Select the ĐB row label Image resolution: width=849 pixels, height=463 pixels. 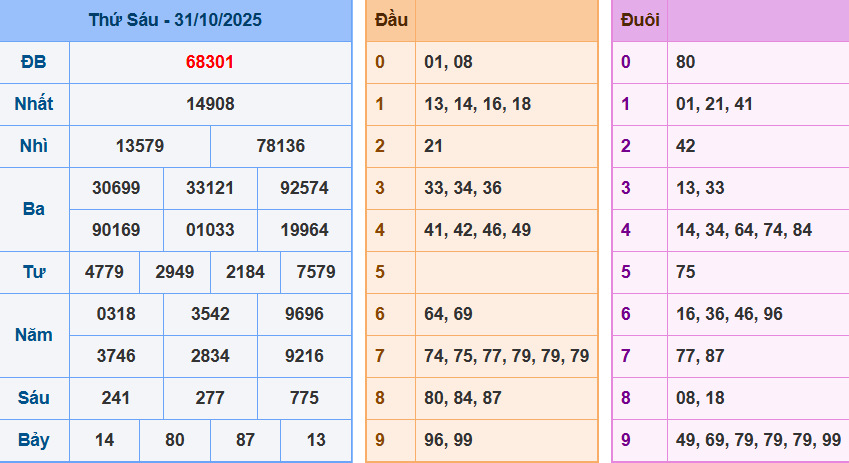click(x=34, y=62)
